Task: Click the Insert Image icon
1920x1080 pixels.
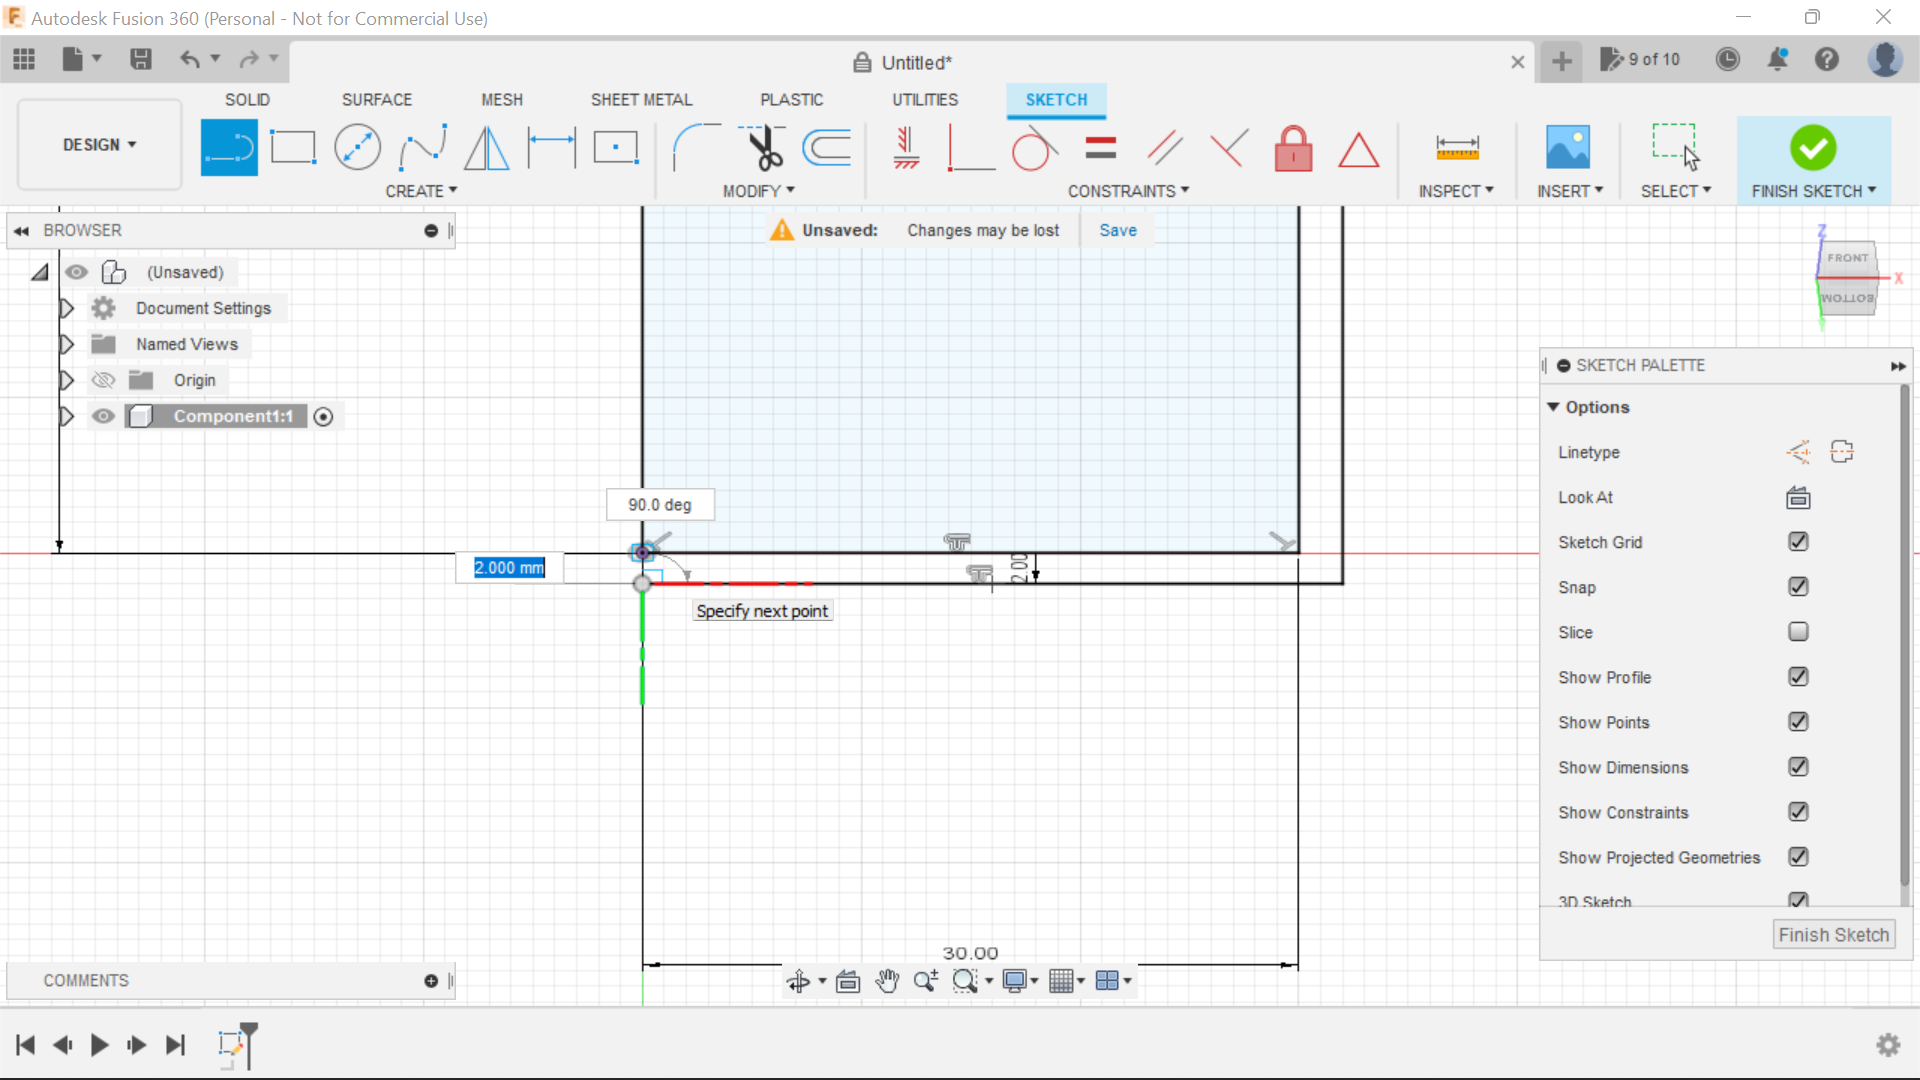Action: (1568, 146)
